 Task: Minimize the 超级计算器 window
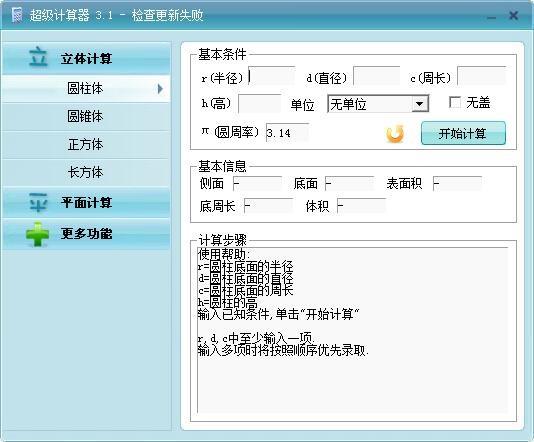click(x=491, y=16)
